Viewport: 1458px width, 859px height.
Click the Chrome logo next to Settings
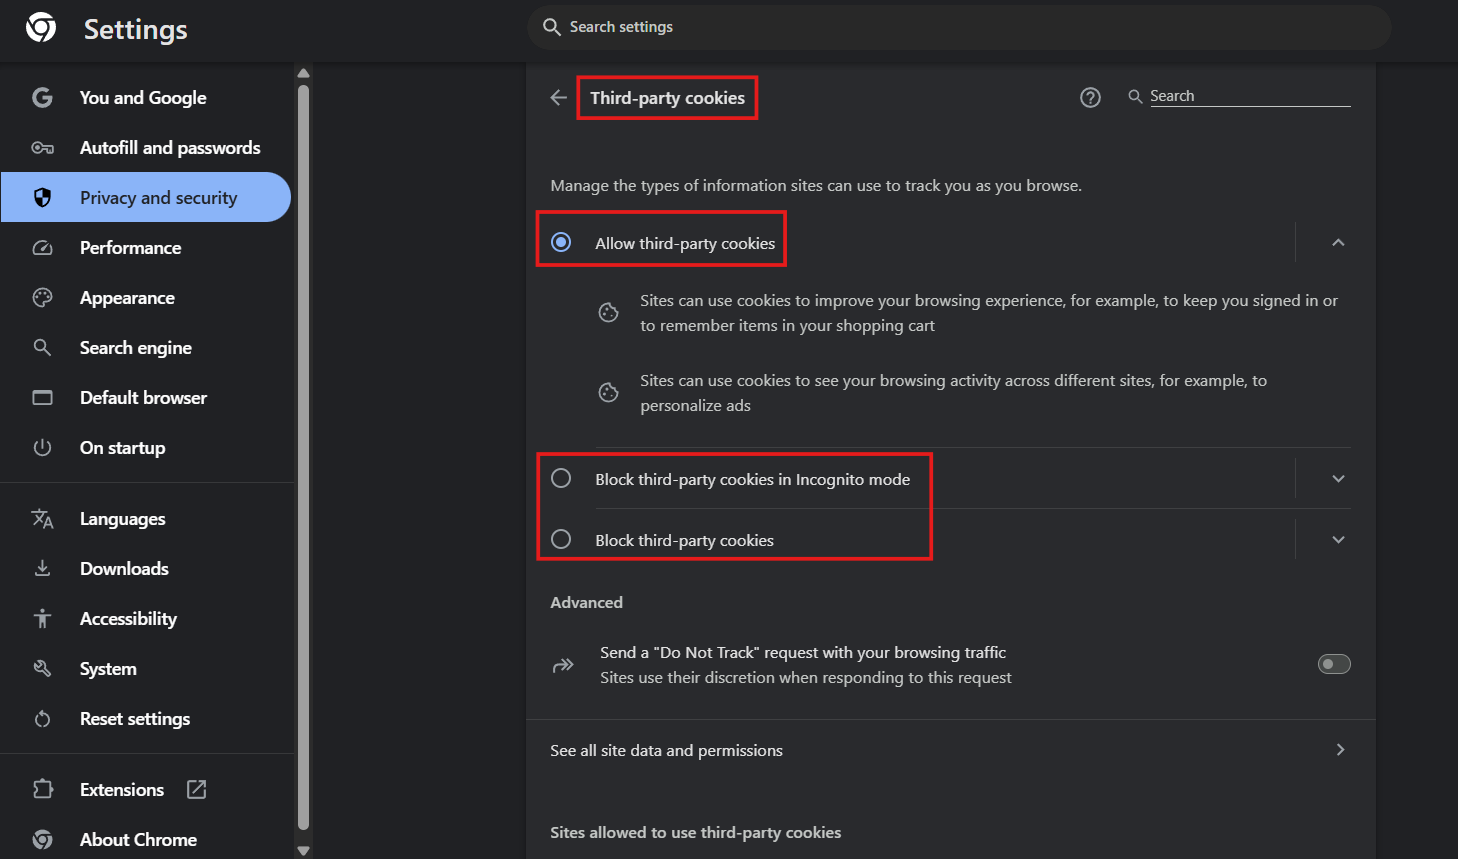coord(41,28)
